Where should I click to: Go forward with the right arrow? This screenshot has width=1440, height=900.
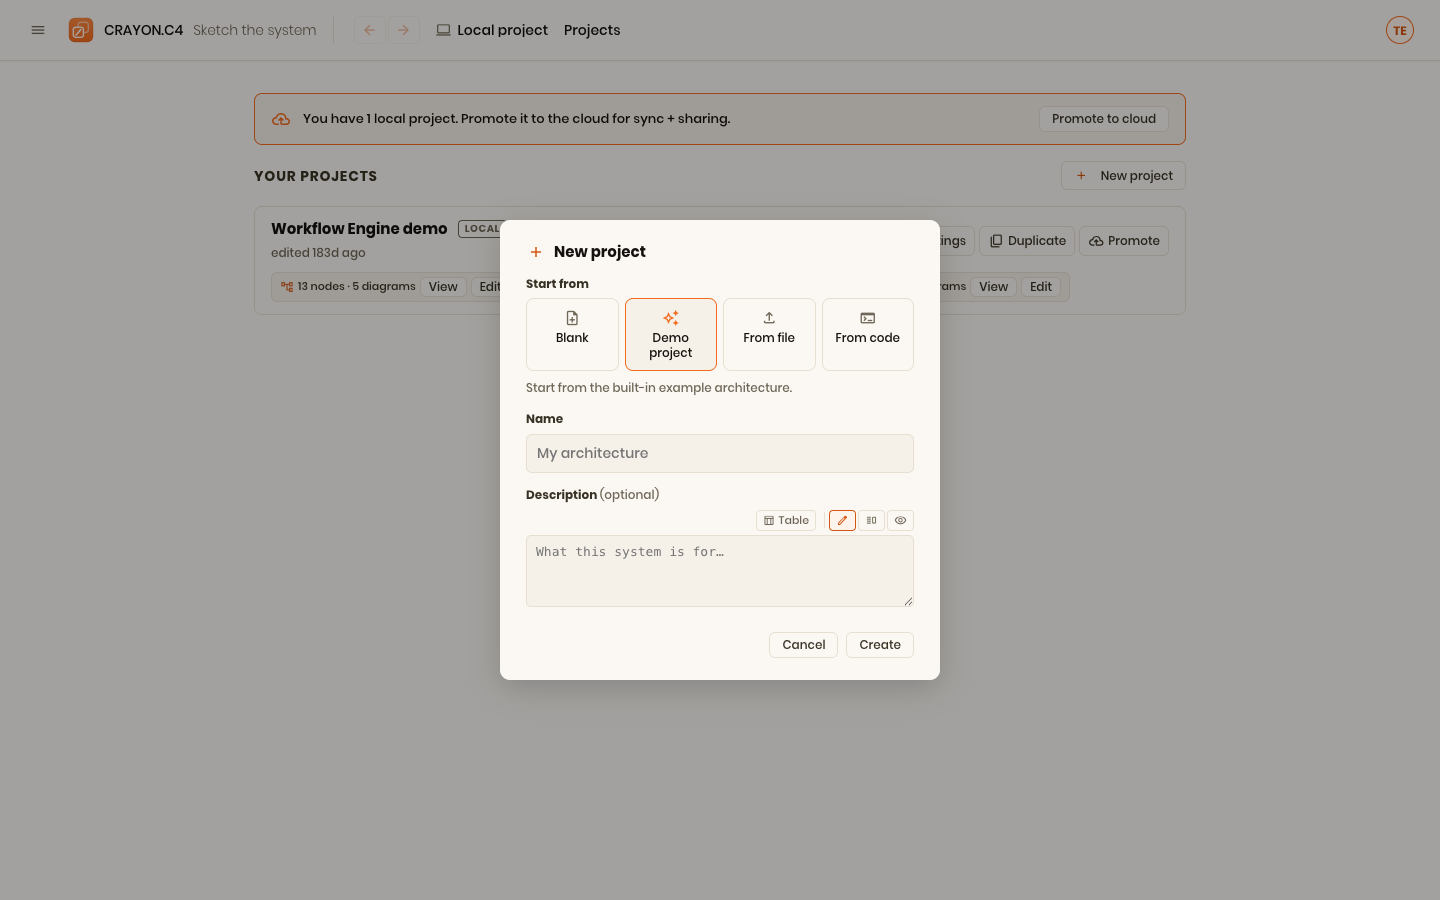click(x=404, y=30)
